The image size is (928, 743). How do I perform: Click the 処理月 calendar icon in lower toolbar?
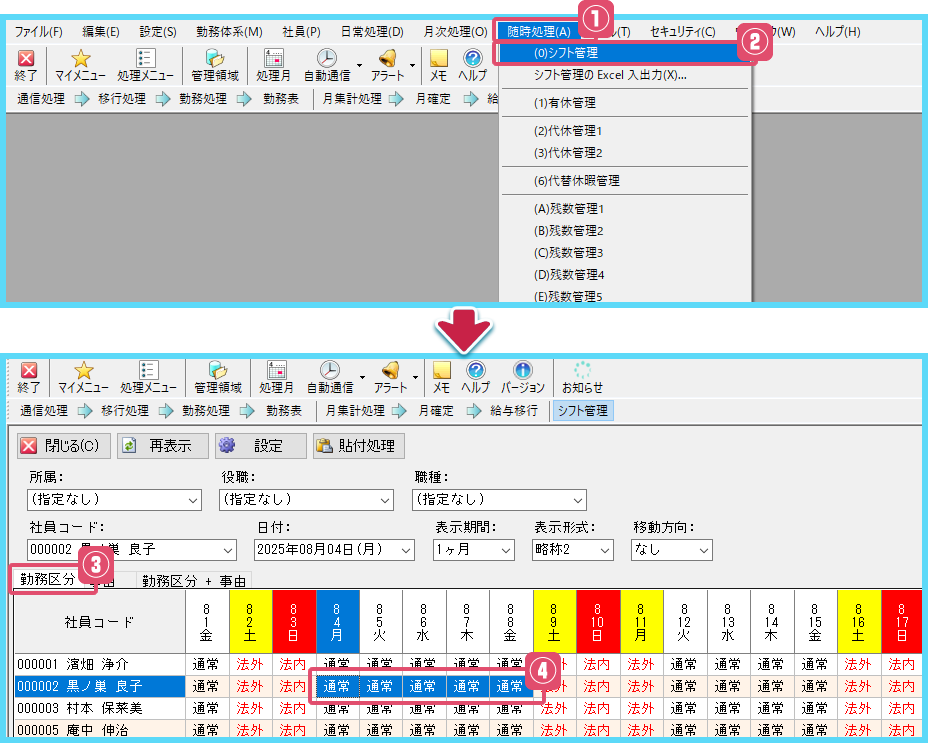click(276, 377)
